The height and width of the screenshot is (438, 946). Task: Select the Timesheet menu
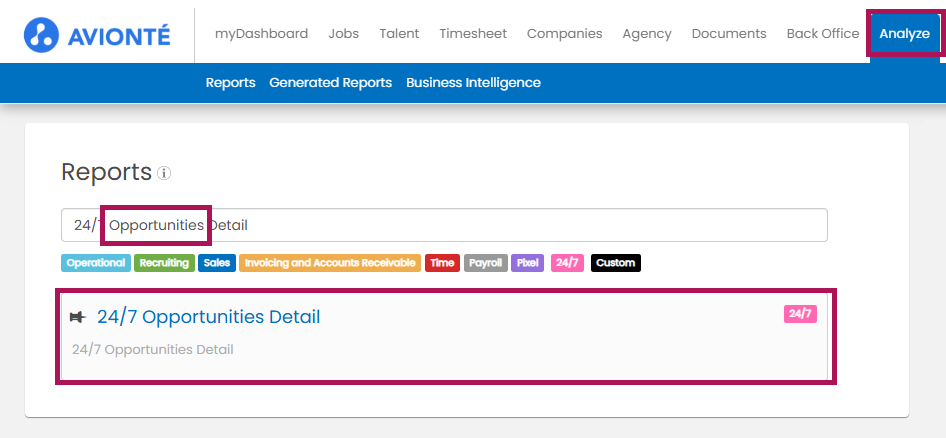473,34
